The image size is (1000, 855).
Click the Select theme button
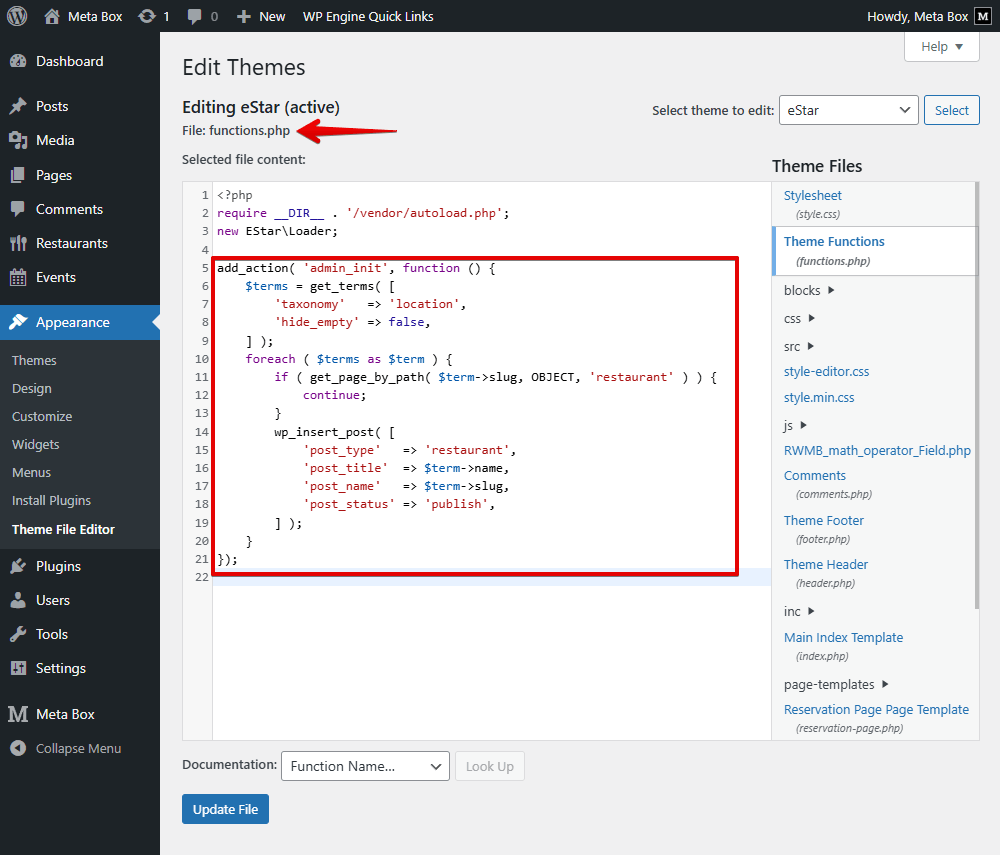point(952,110)
